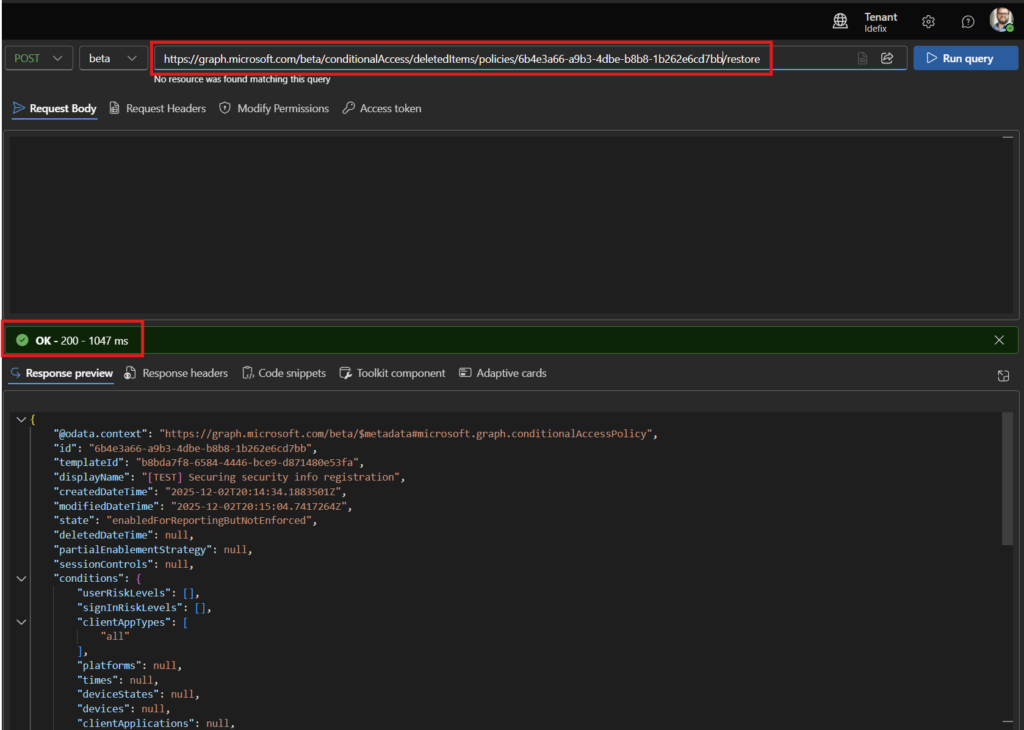Switch to the Access token tab

tap(382, 108)
